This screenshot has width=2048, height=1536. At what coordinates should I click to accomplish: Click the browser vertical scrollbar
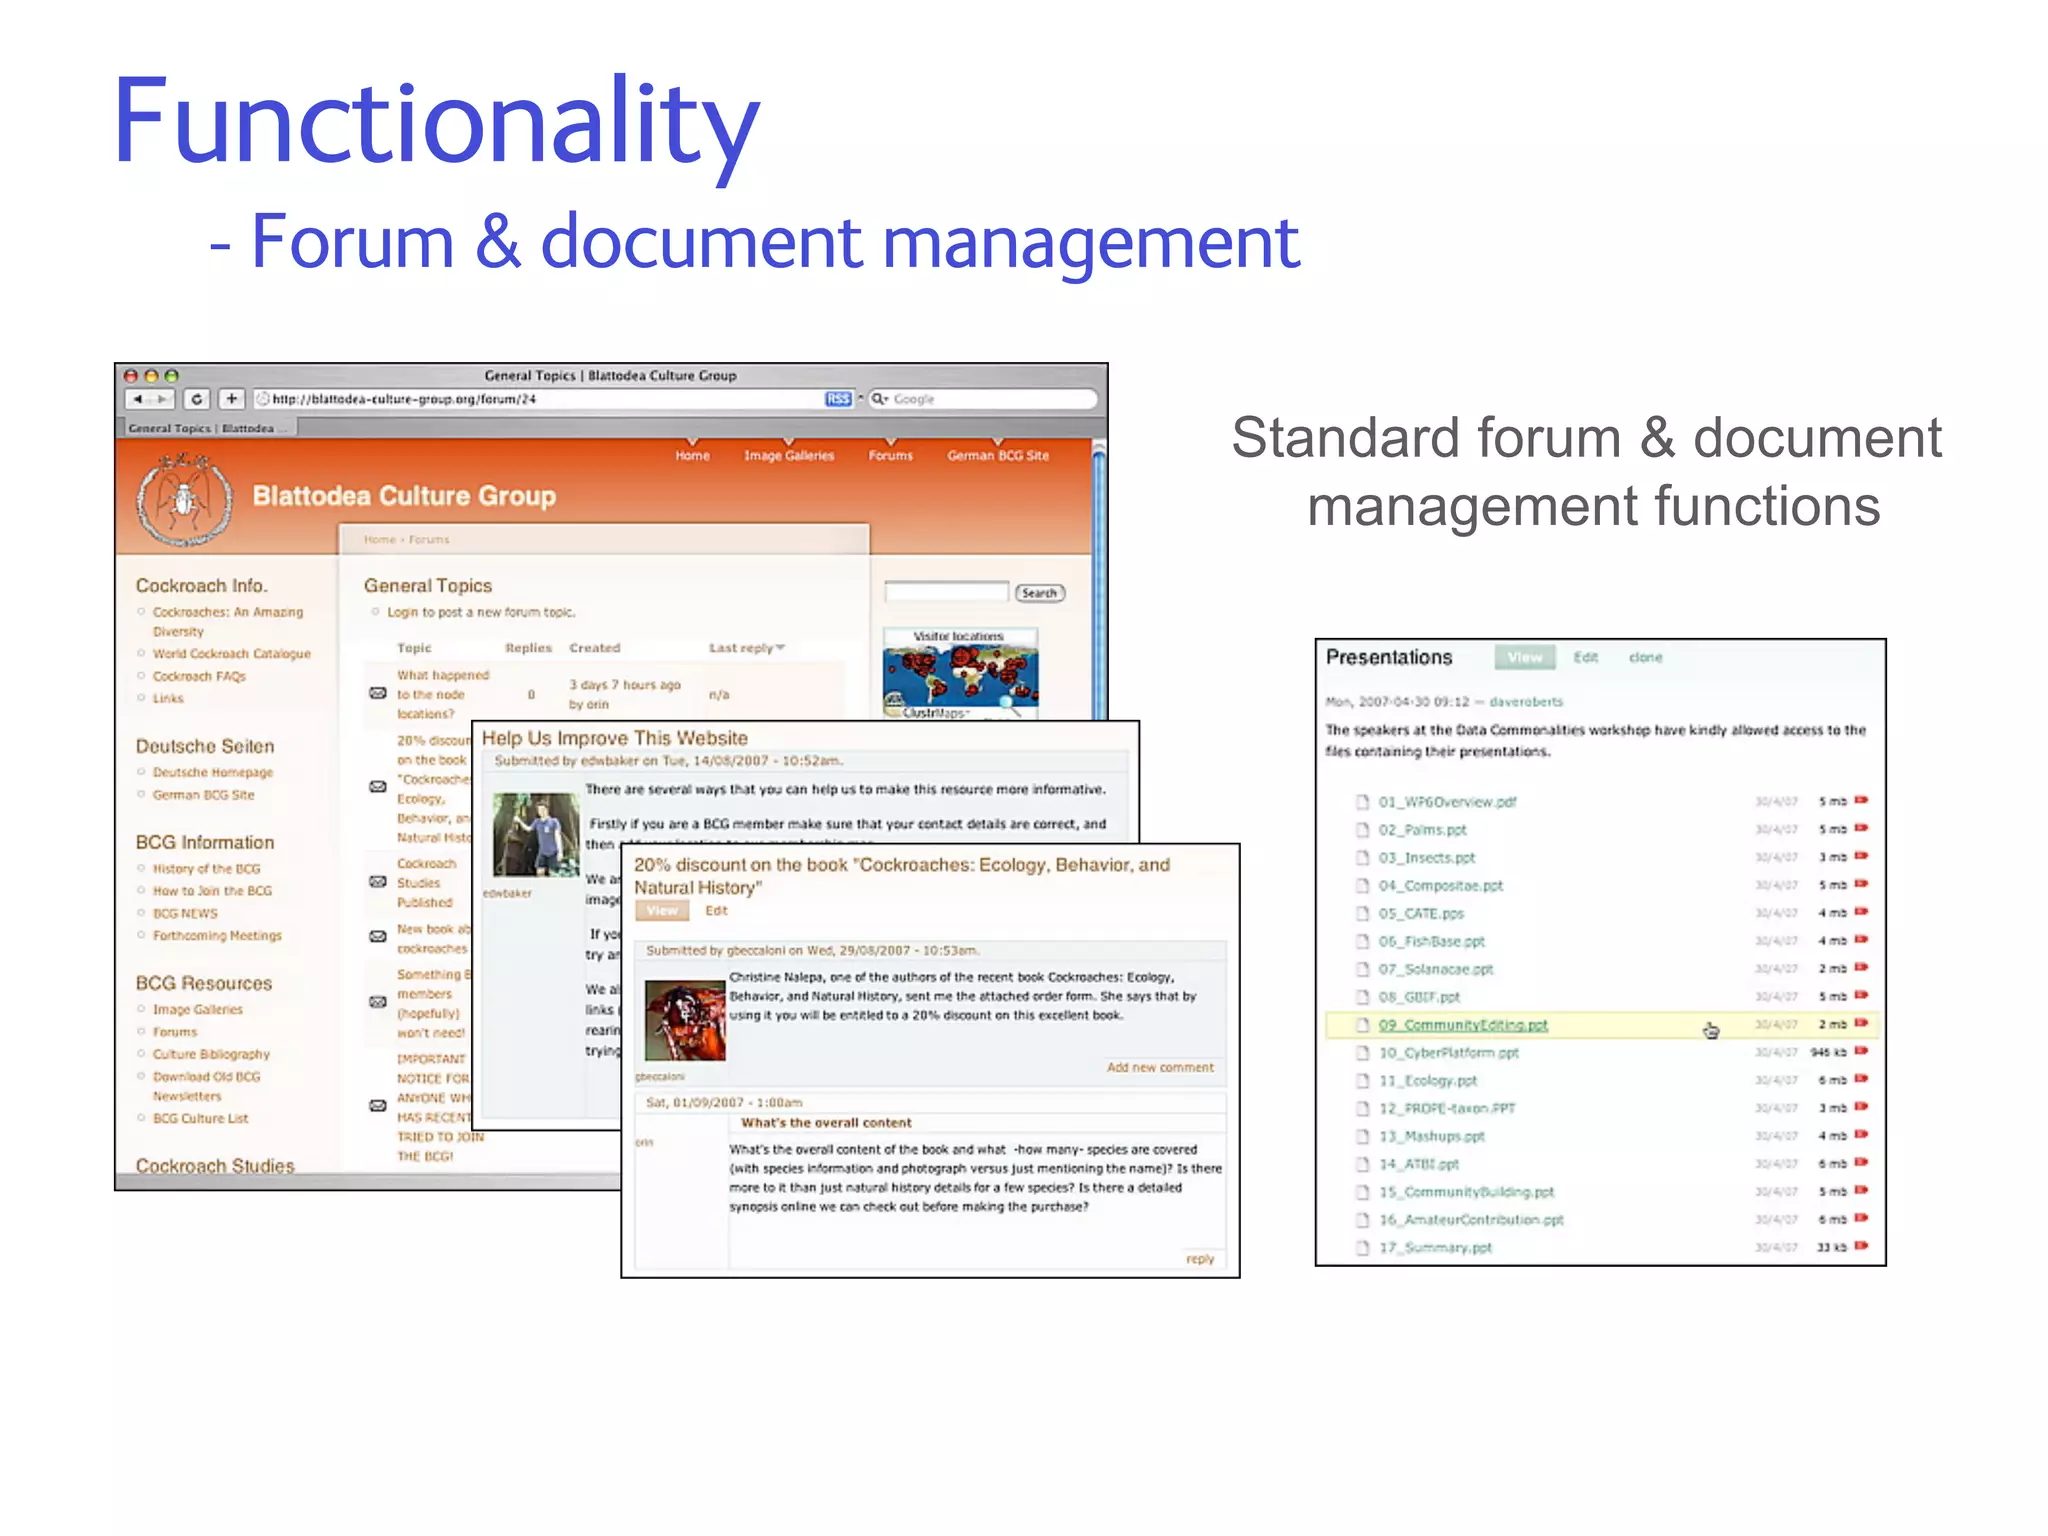coord(1099,580)
